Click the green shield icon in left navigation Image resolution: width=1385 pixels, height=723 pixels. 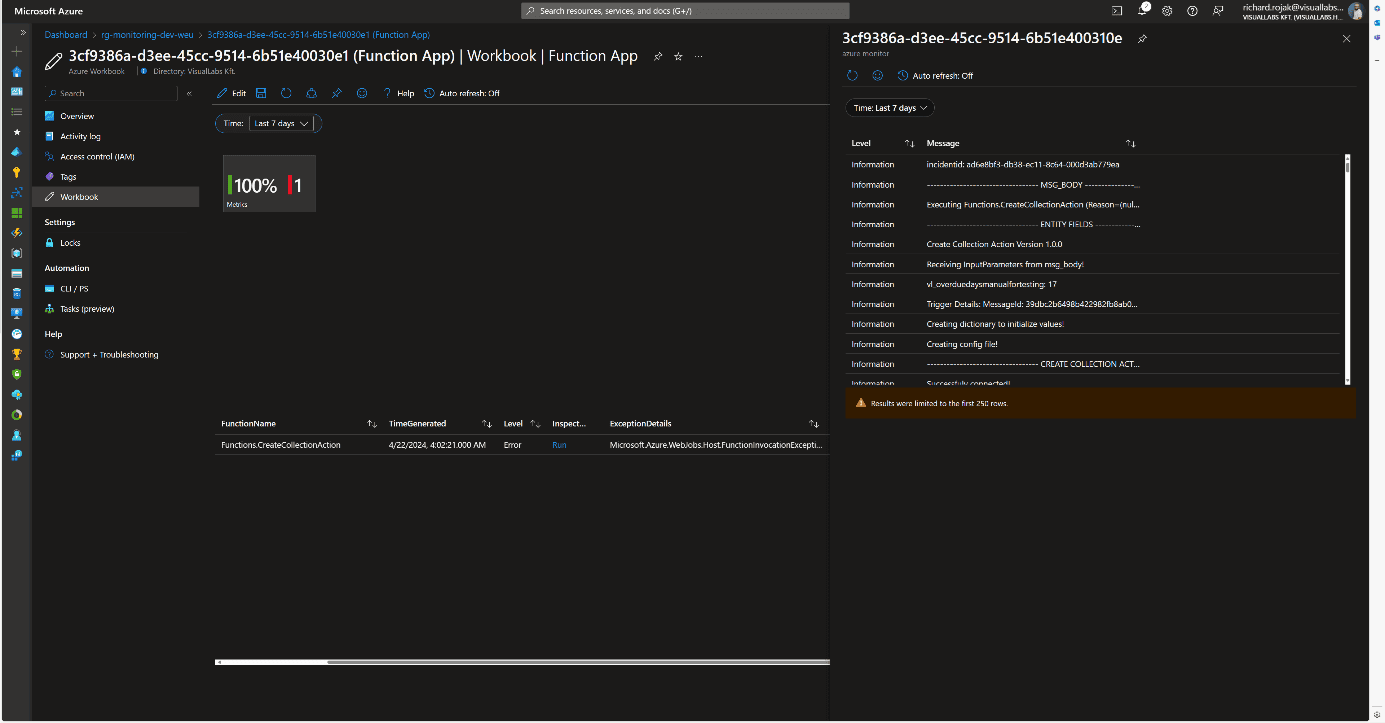pos(16,374)
